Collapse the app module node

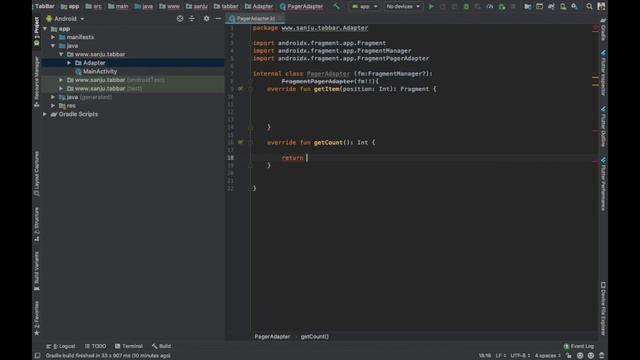click(45, 29)
